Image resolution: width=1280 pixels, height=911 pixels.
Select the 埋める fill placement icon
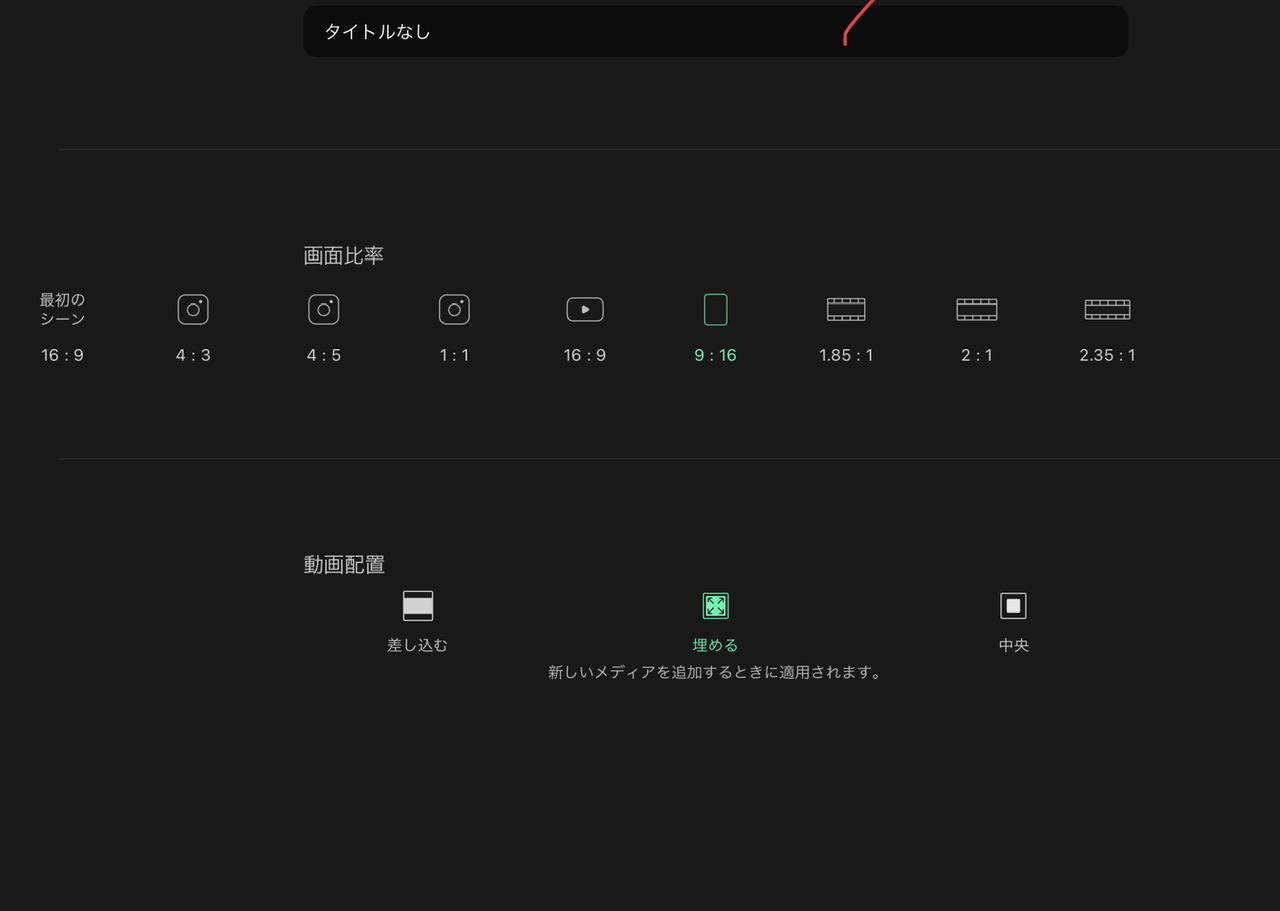pyautogui.click(x=715, y=606)
